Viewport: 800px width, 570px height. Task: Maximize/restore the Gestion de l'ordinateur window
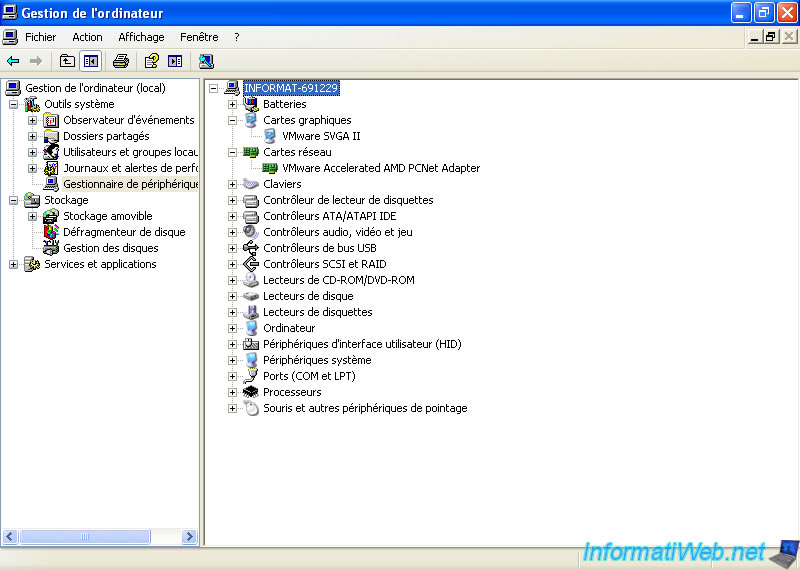(x=764, y=13)
